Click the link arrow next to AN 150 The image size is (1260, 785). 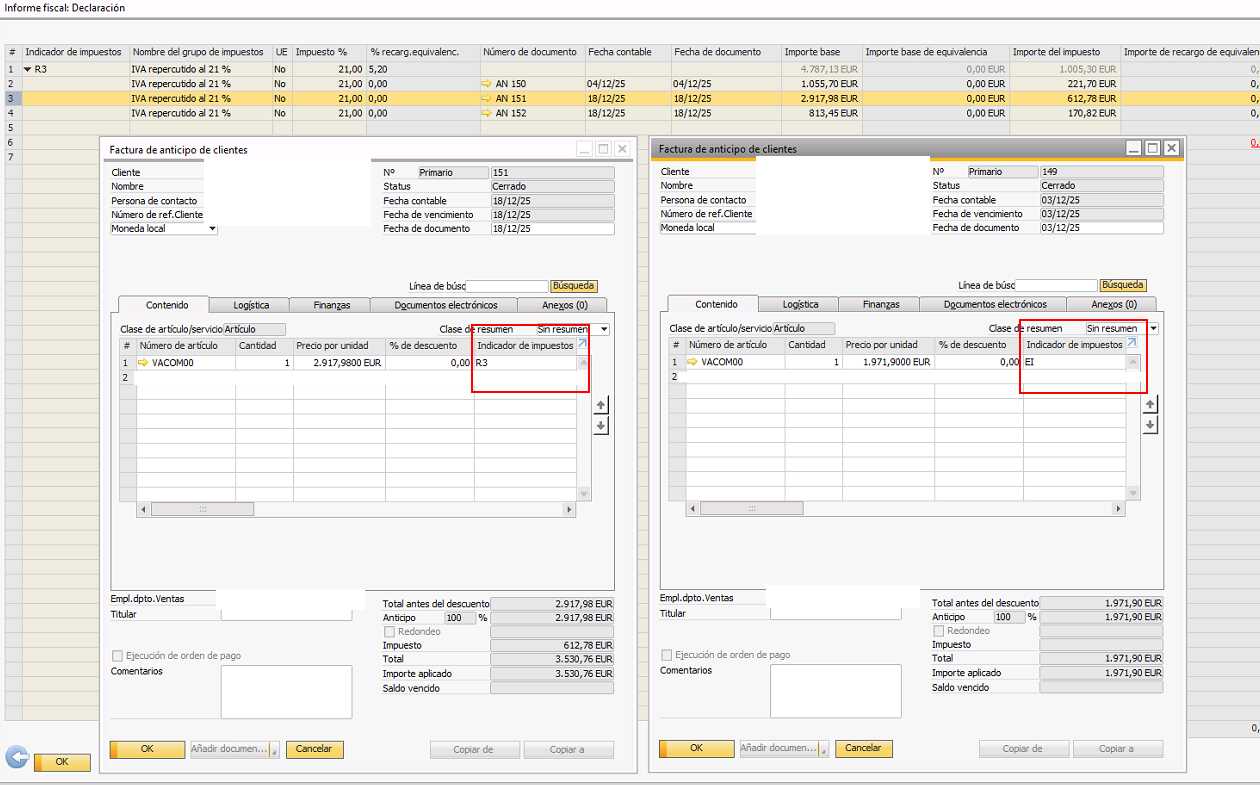click(x=487, y=84)
